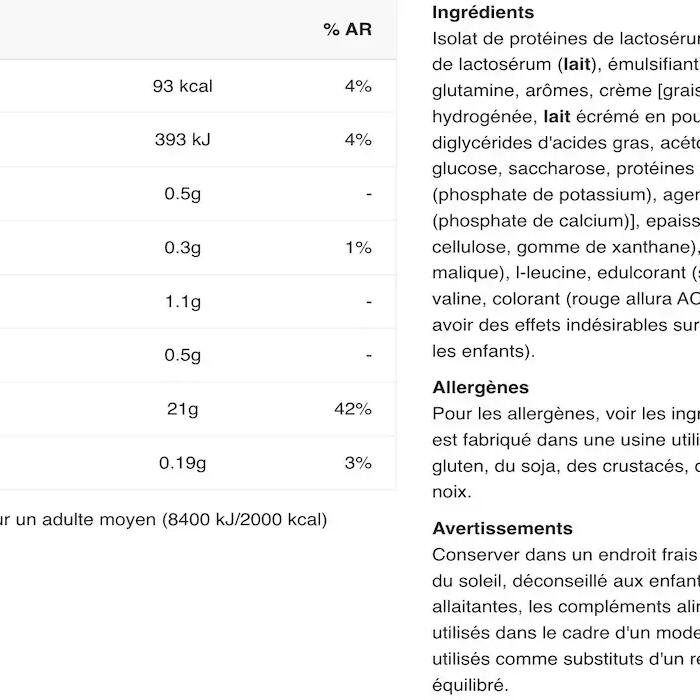The image size is (700, 700).
Task: Click the 4% value beside 93 kcal
Action: pos(358,86)
